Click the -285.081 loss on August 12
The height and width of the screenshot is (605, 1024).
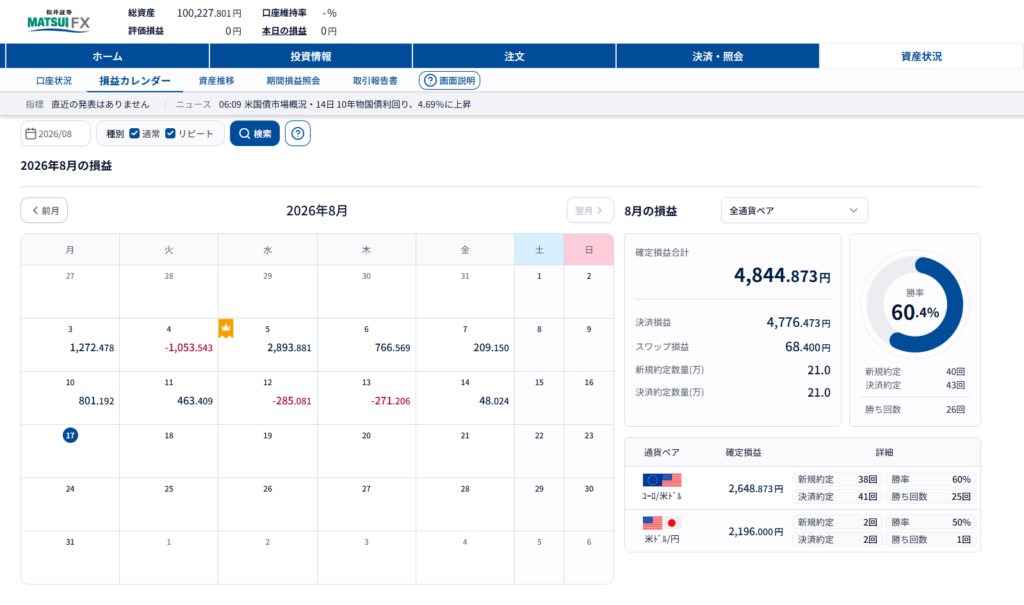click(292, 401)
